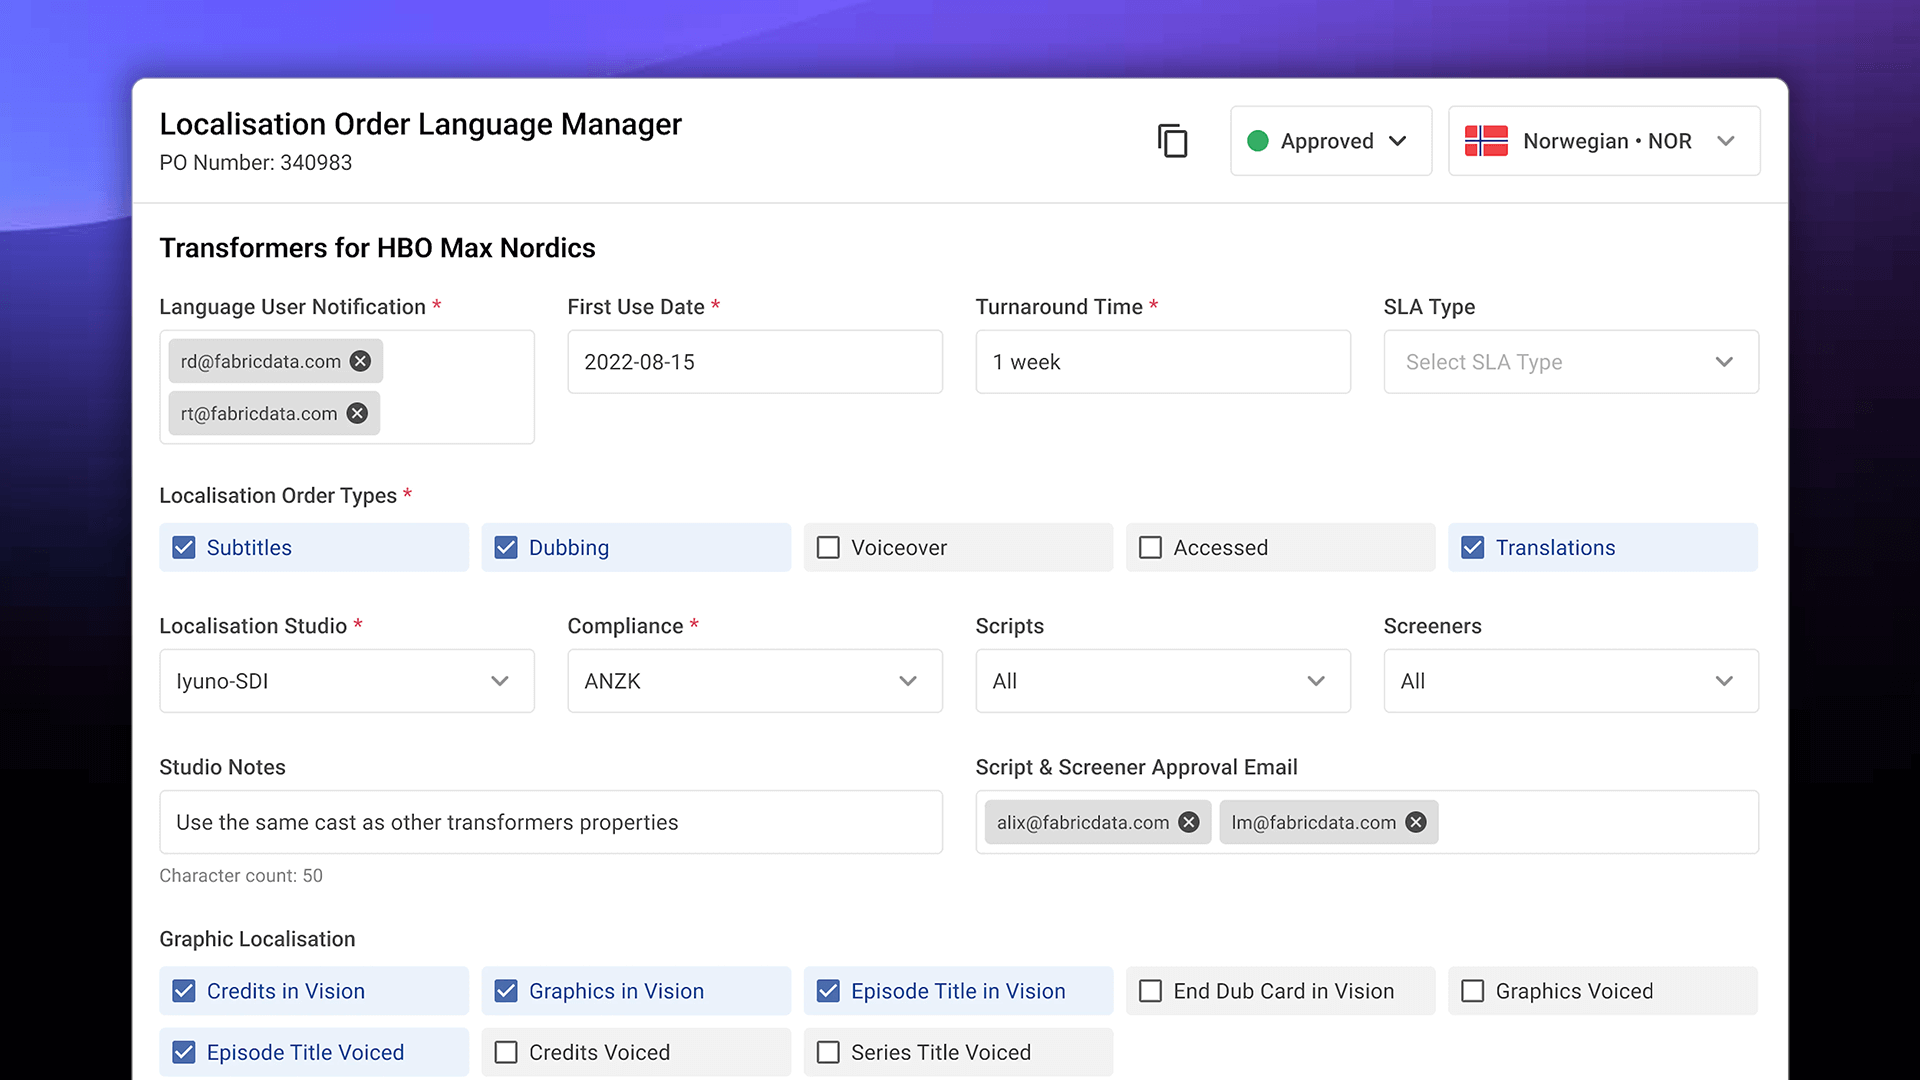Remove rt@fabricdata.com email chip
The height and width of the screenshot is (1080, 1920).
(357, 413)
